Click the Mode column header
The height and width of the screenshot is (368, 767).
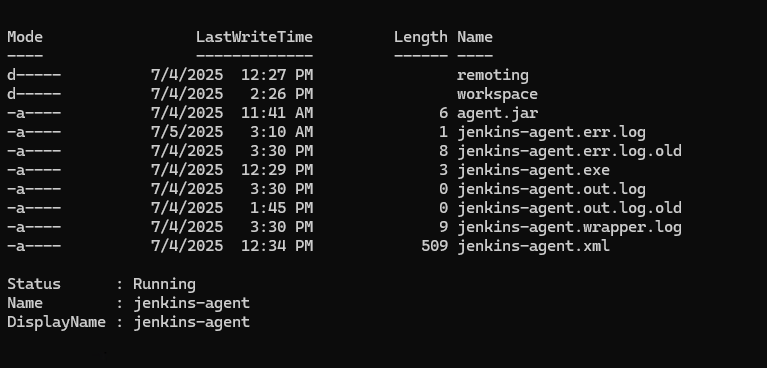(x=25, y=37)
